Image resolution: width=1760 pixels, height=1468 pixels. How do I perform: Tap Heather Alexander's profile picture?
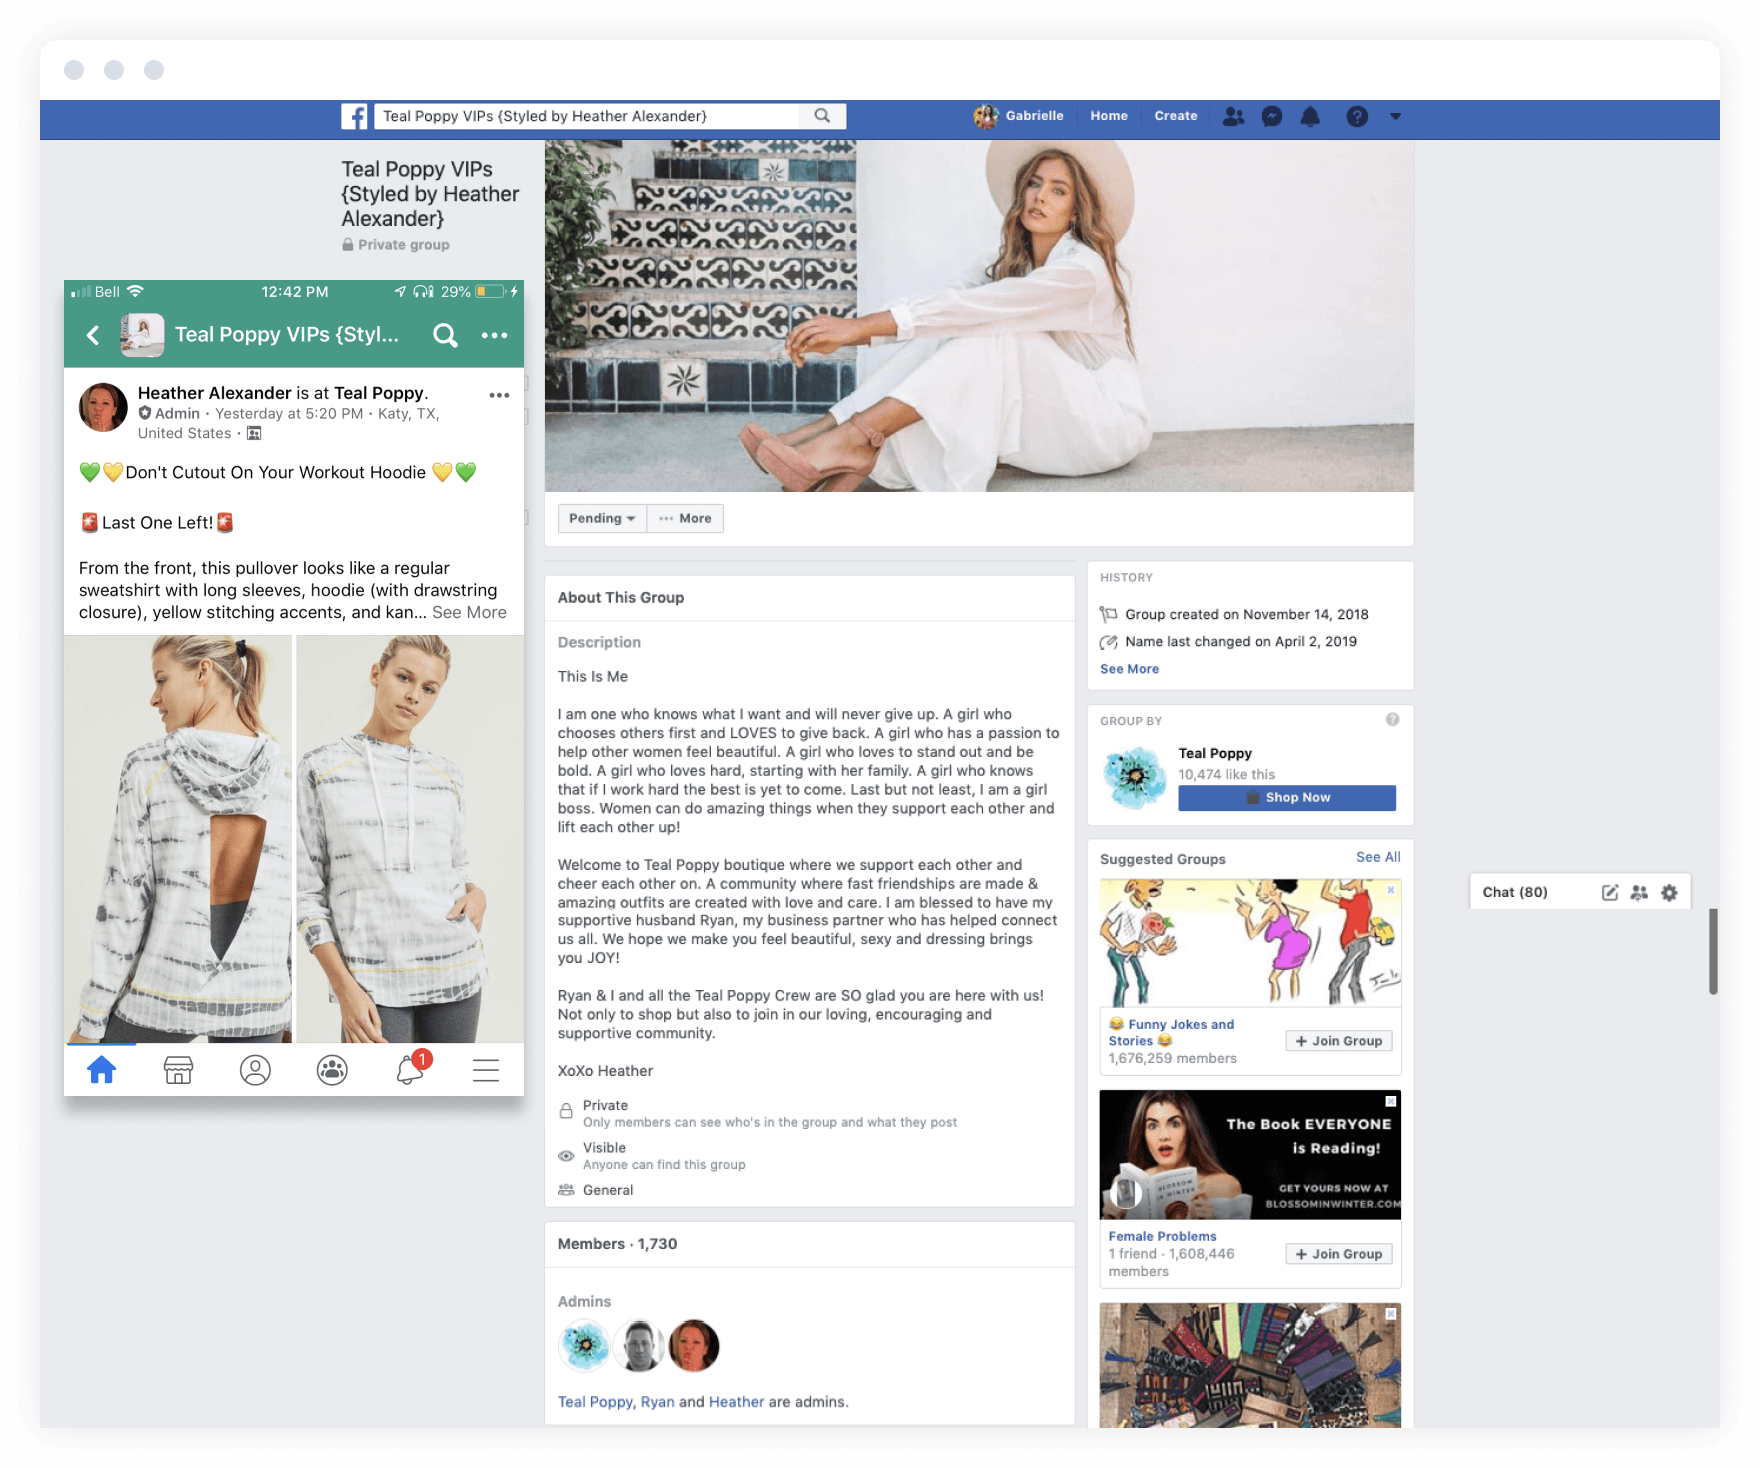pos(103,407)
